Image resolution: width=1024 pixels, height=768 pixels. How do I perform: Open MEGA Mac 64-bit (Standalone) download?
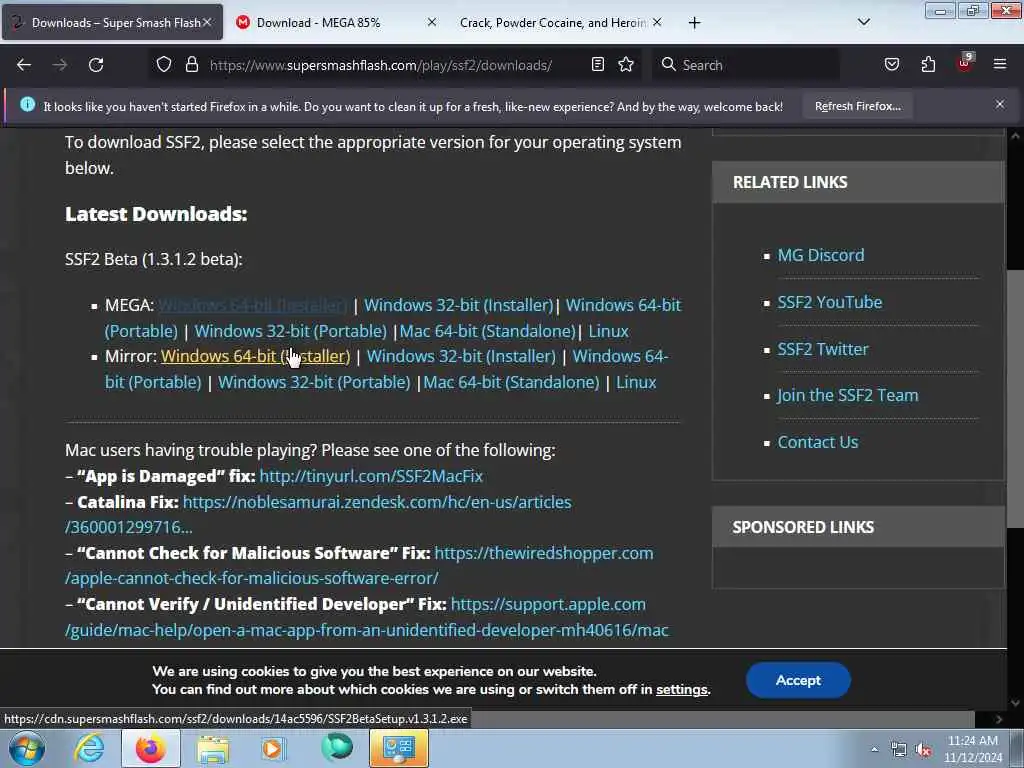pyautogui.click(x=487, y=331)
